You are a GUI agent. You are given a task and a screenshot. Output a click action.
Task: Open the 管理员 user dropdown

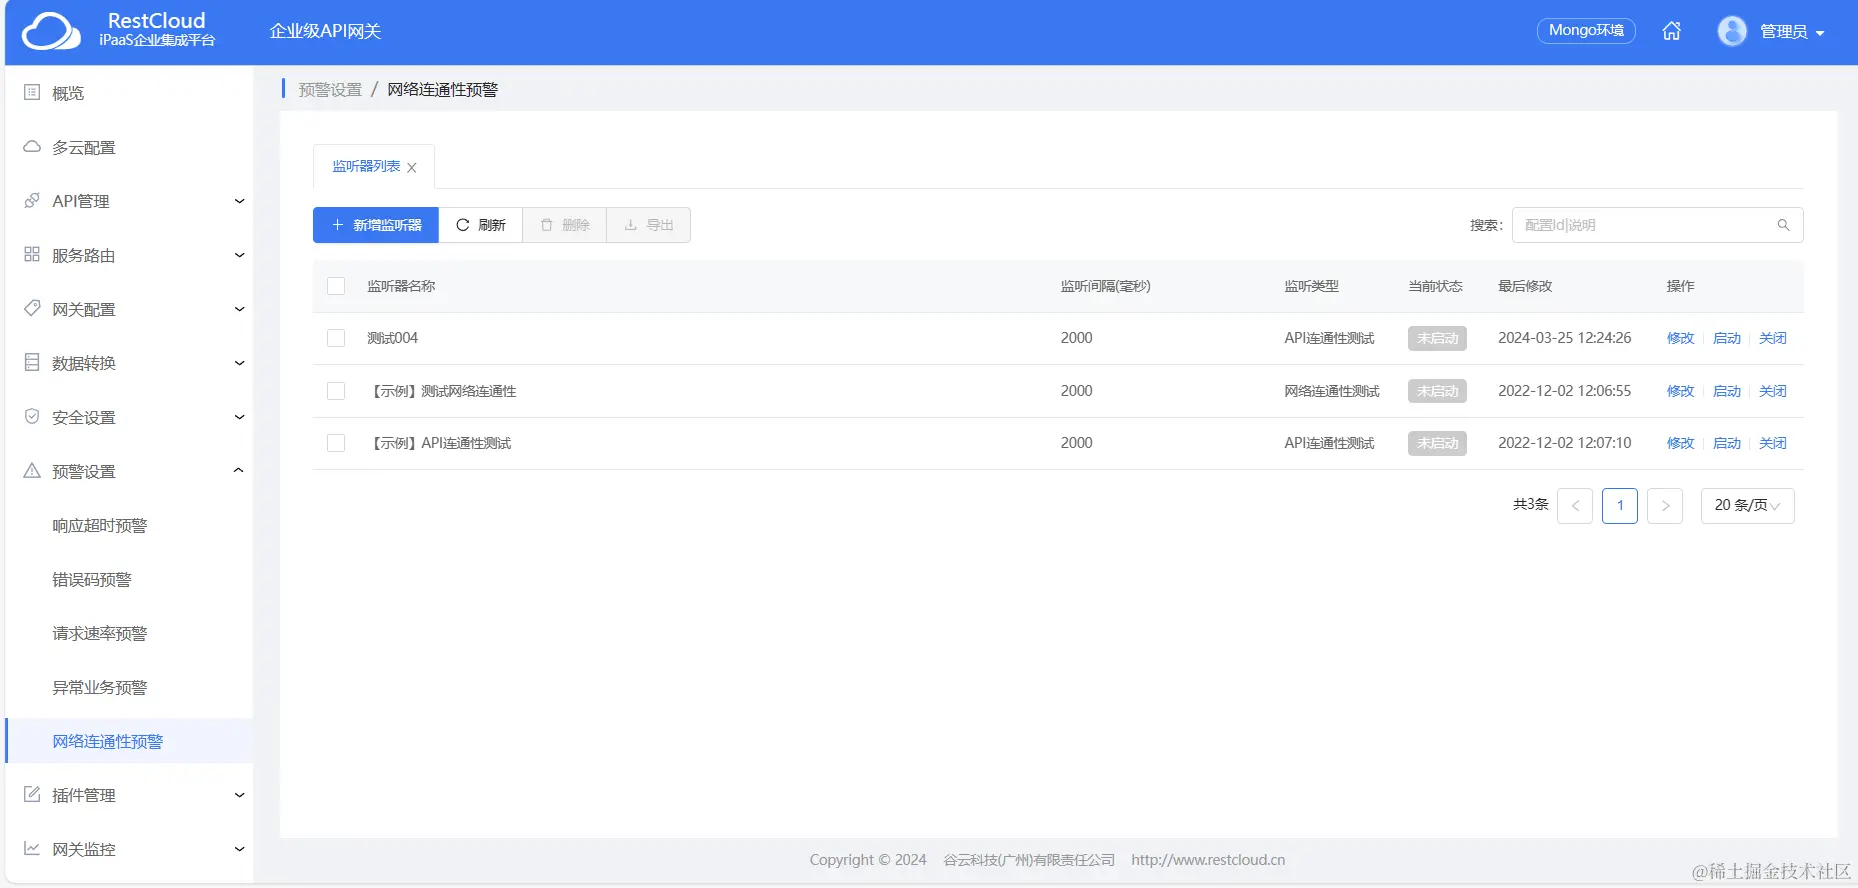click(x=1792, y=32)
